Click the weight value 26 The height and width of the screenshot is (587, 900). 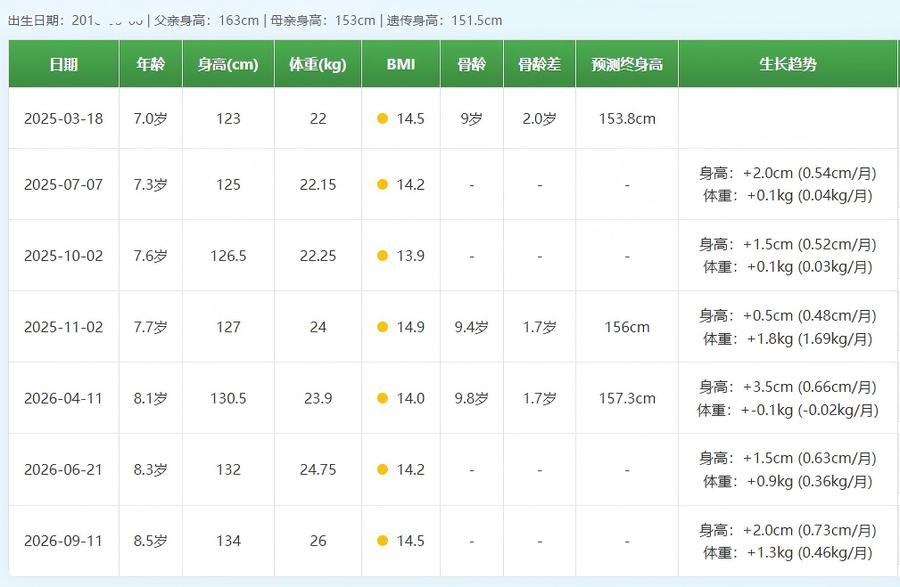(317, 541)
